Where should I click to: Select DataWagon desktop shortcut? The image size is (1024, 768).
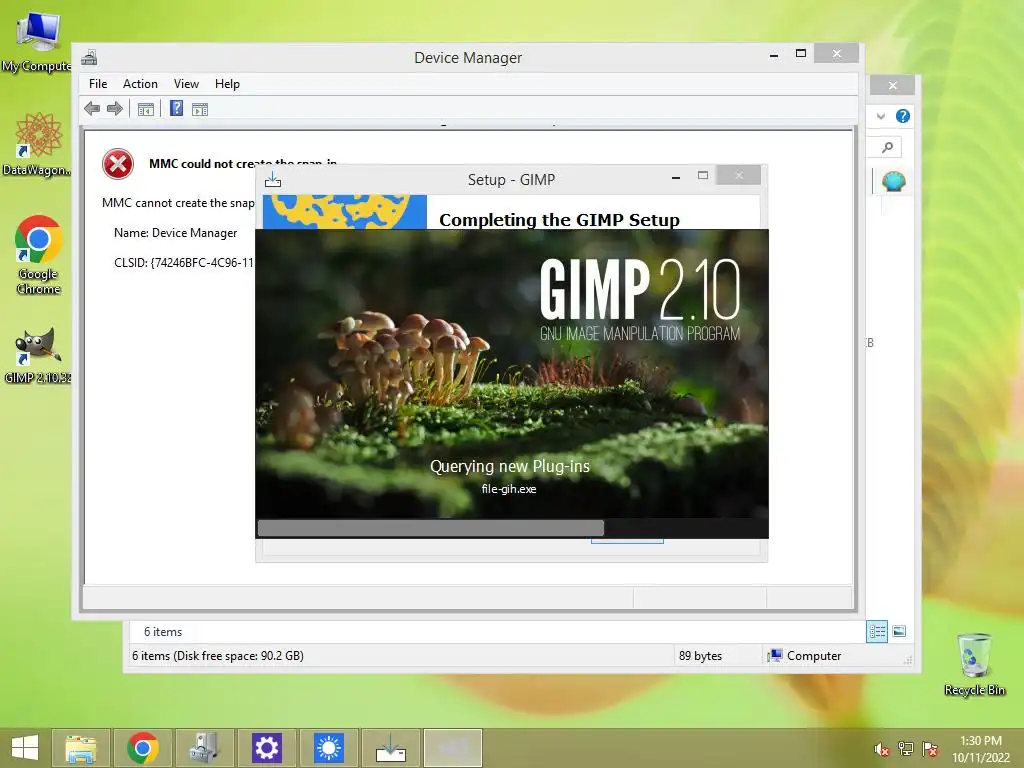37,144
